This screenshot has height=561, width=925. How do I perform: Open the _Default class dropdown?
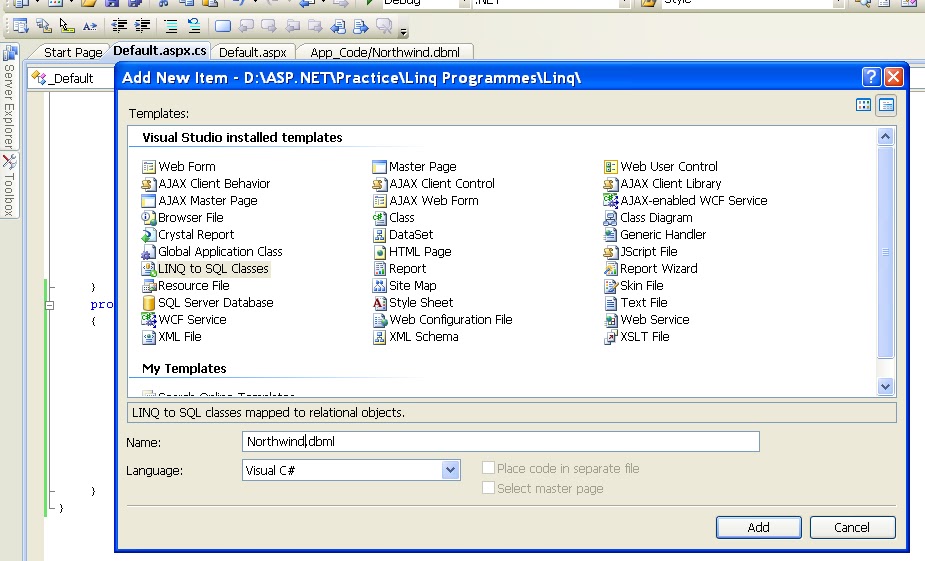click(71, 78)
